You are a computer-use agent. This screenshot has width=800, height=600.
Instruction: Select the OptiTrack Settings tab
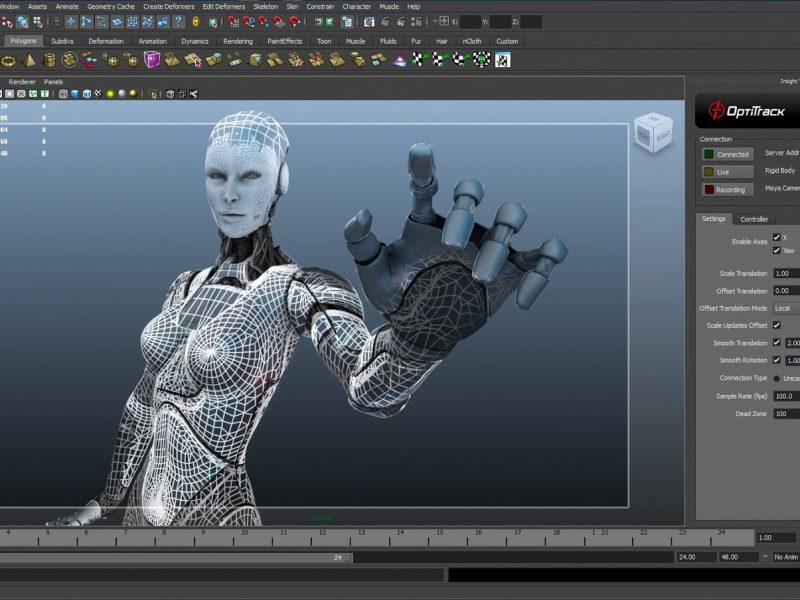pos(713,218)
